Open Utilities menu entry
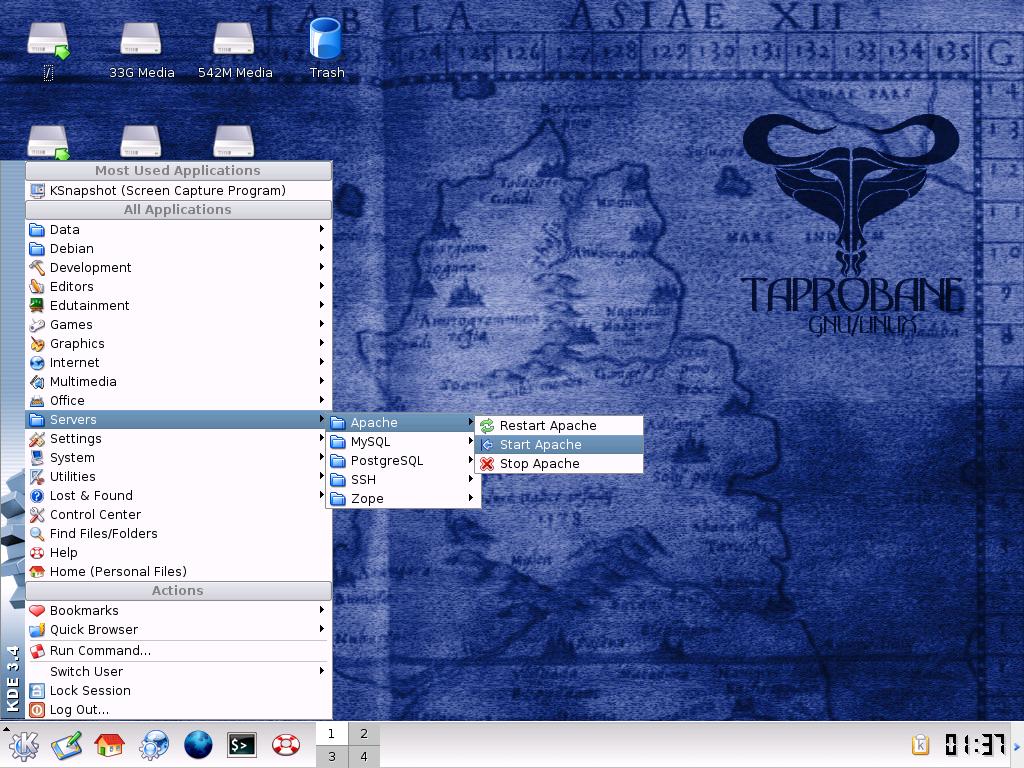The width and height of the screenshot is (1024, 768). pyautogui.click(x=178, y=477)
